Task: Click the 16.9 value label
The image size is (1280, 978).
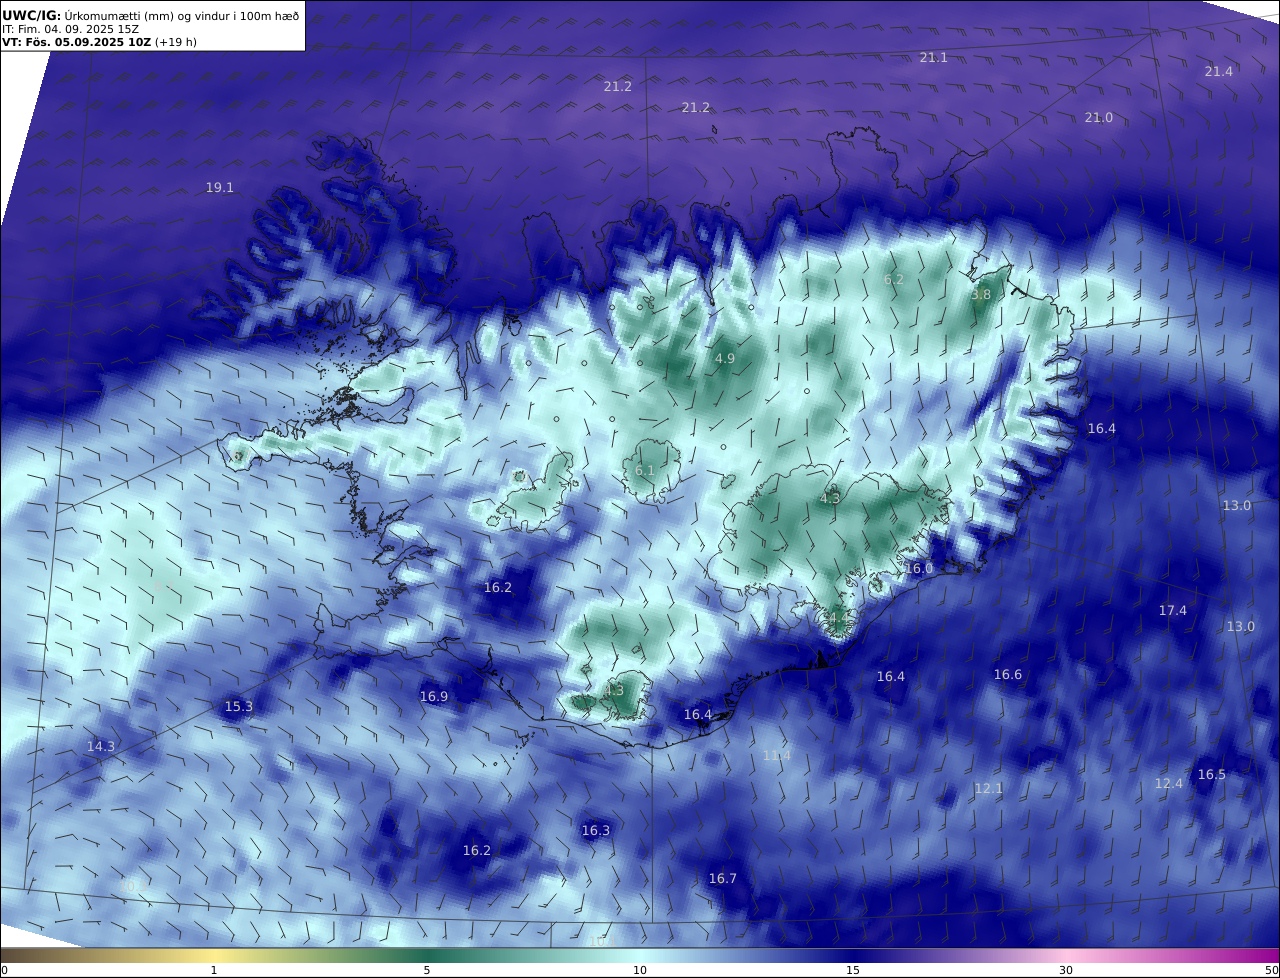Action: (433, 697)
